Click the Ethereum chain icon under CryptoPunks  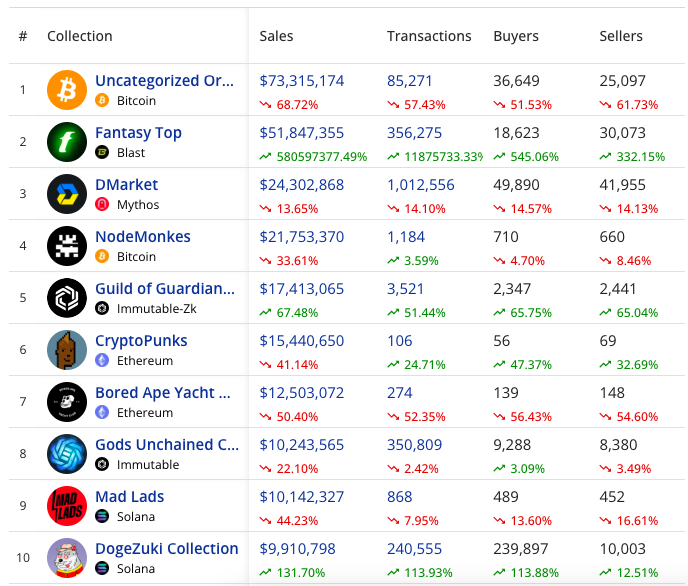coord(102,360)
